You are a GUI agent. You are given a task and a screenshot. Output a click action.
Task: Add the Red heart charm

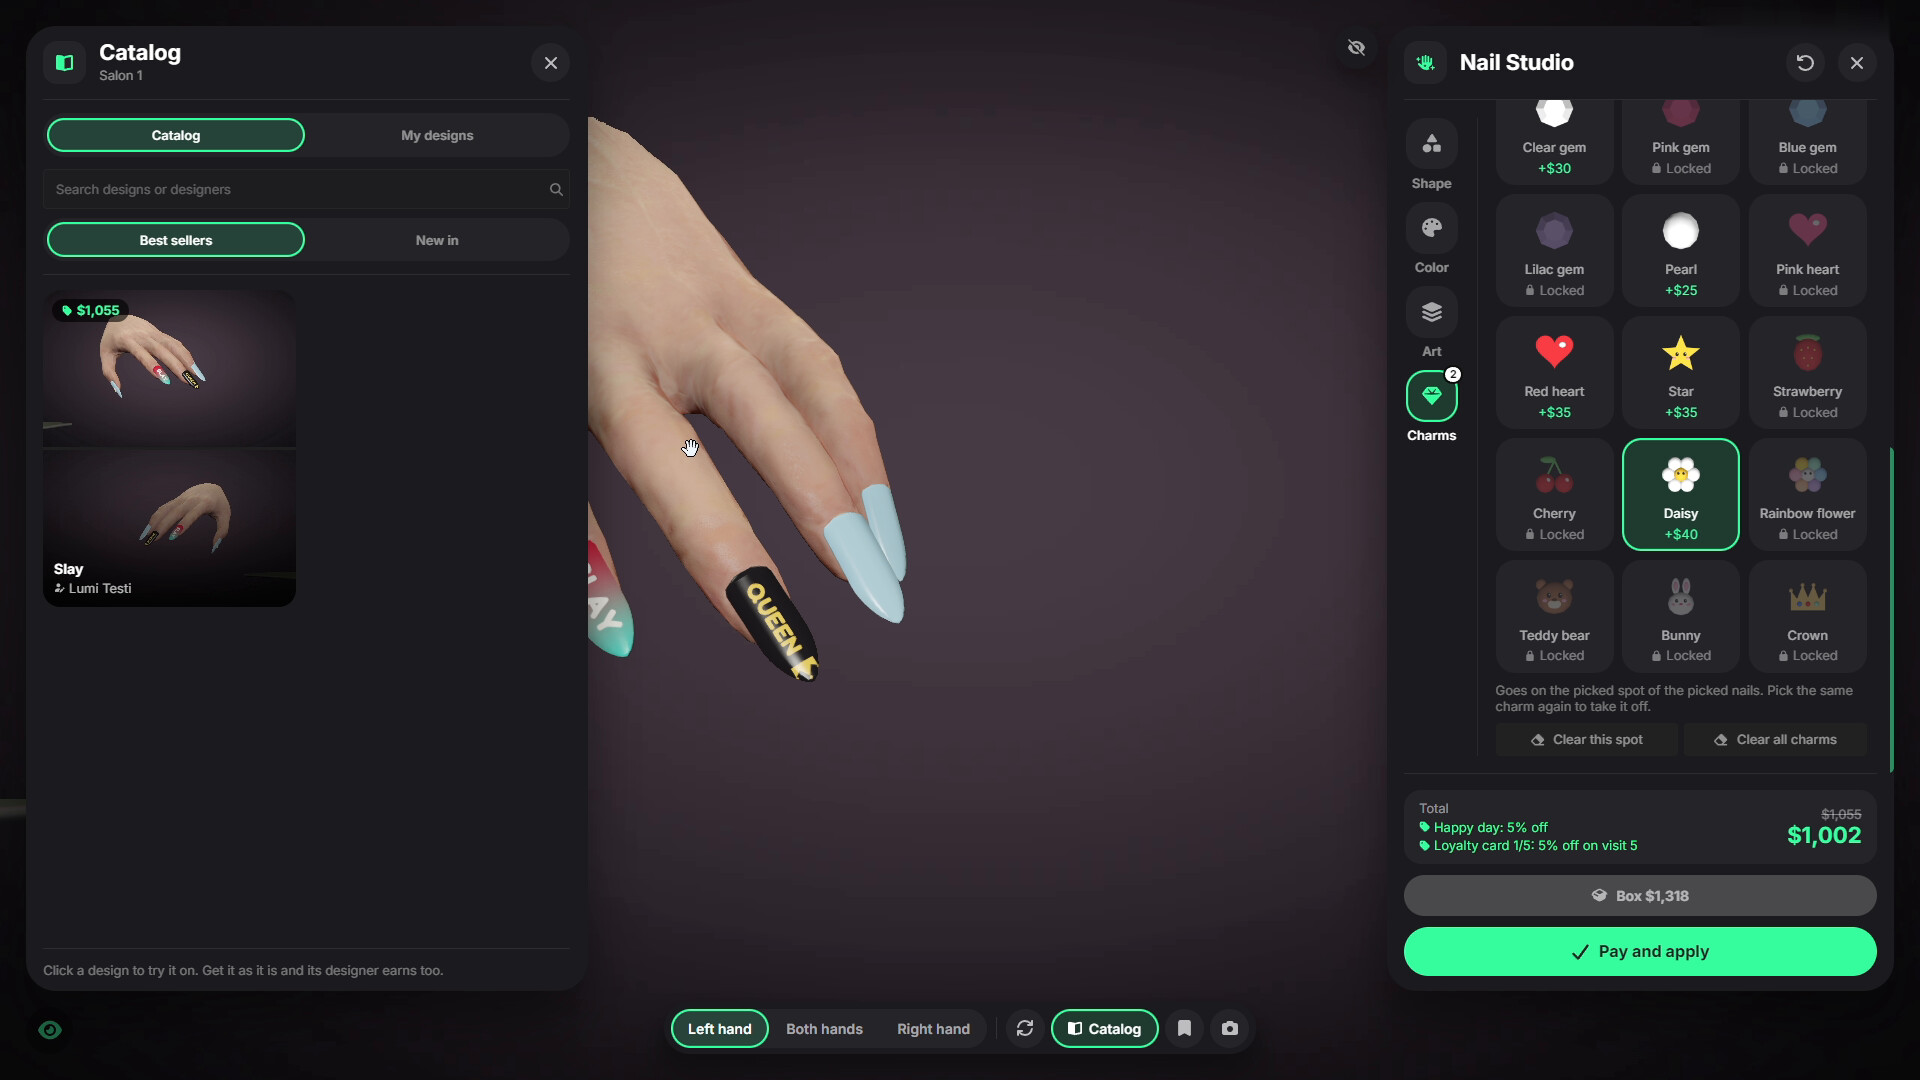pos(1554,372)
